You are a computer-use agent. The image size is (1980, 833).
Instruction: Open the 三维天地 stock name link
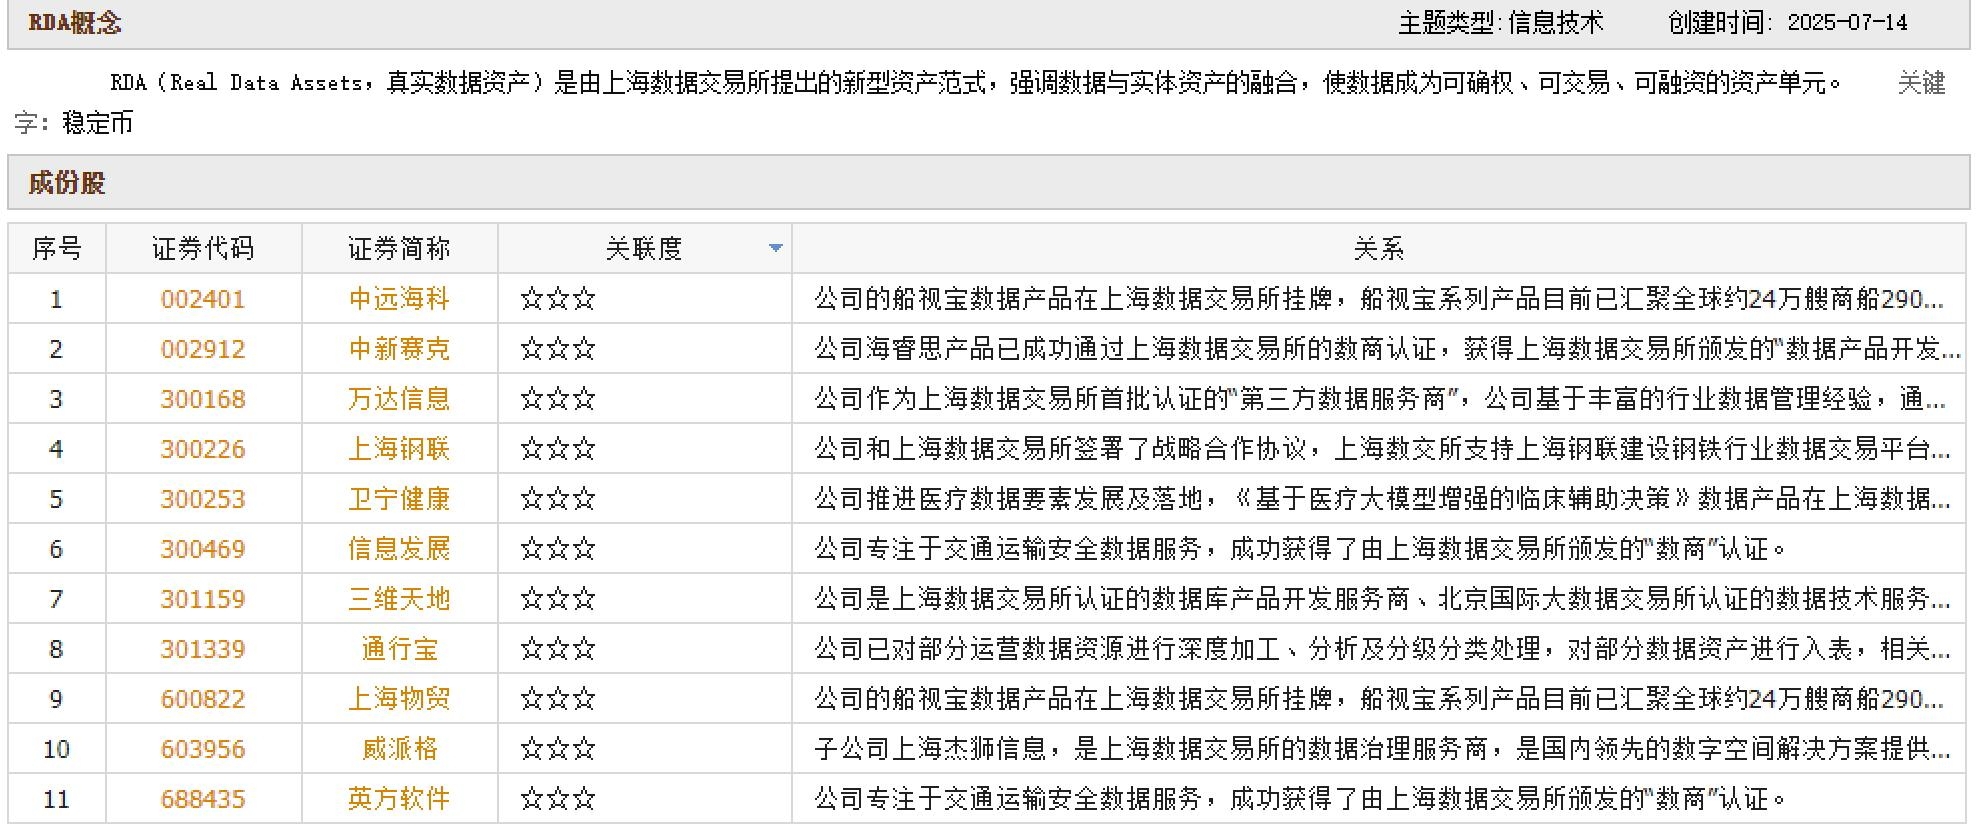399,599
